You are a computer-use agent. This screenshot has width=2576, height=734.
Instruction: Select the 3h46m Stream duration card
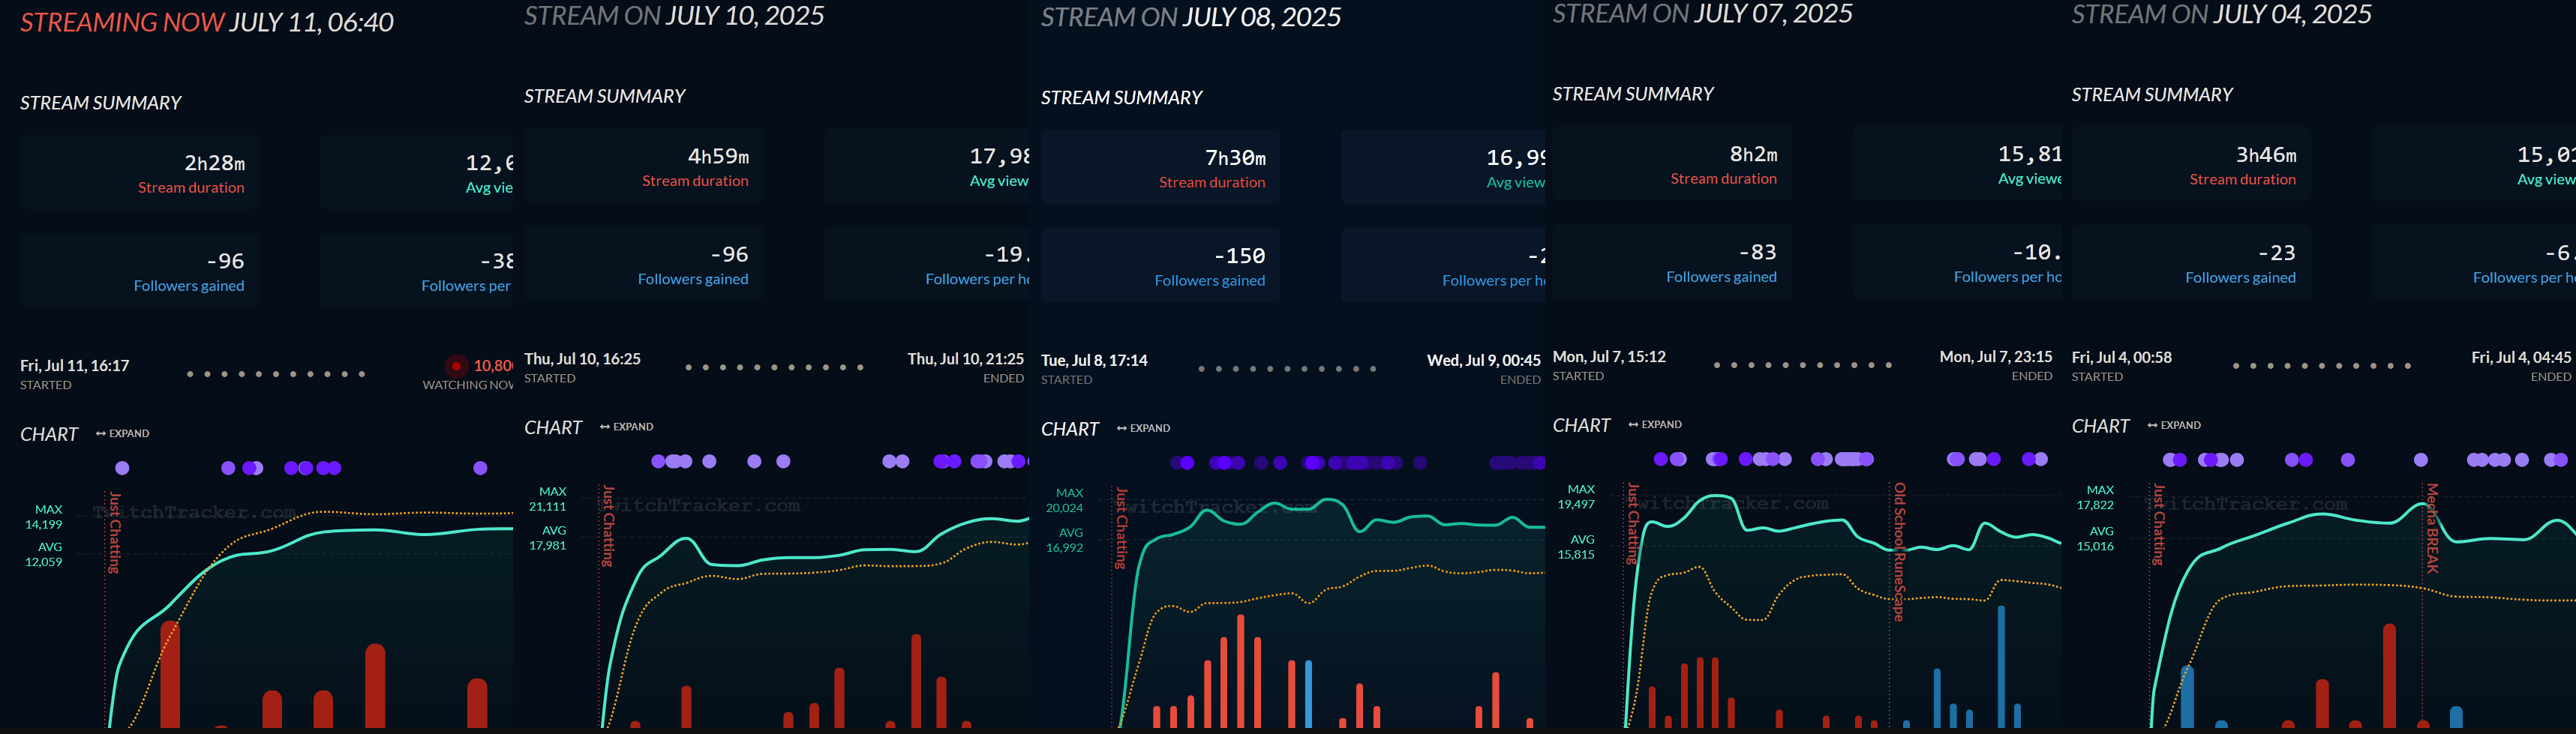(2191, 164)
